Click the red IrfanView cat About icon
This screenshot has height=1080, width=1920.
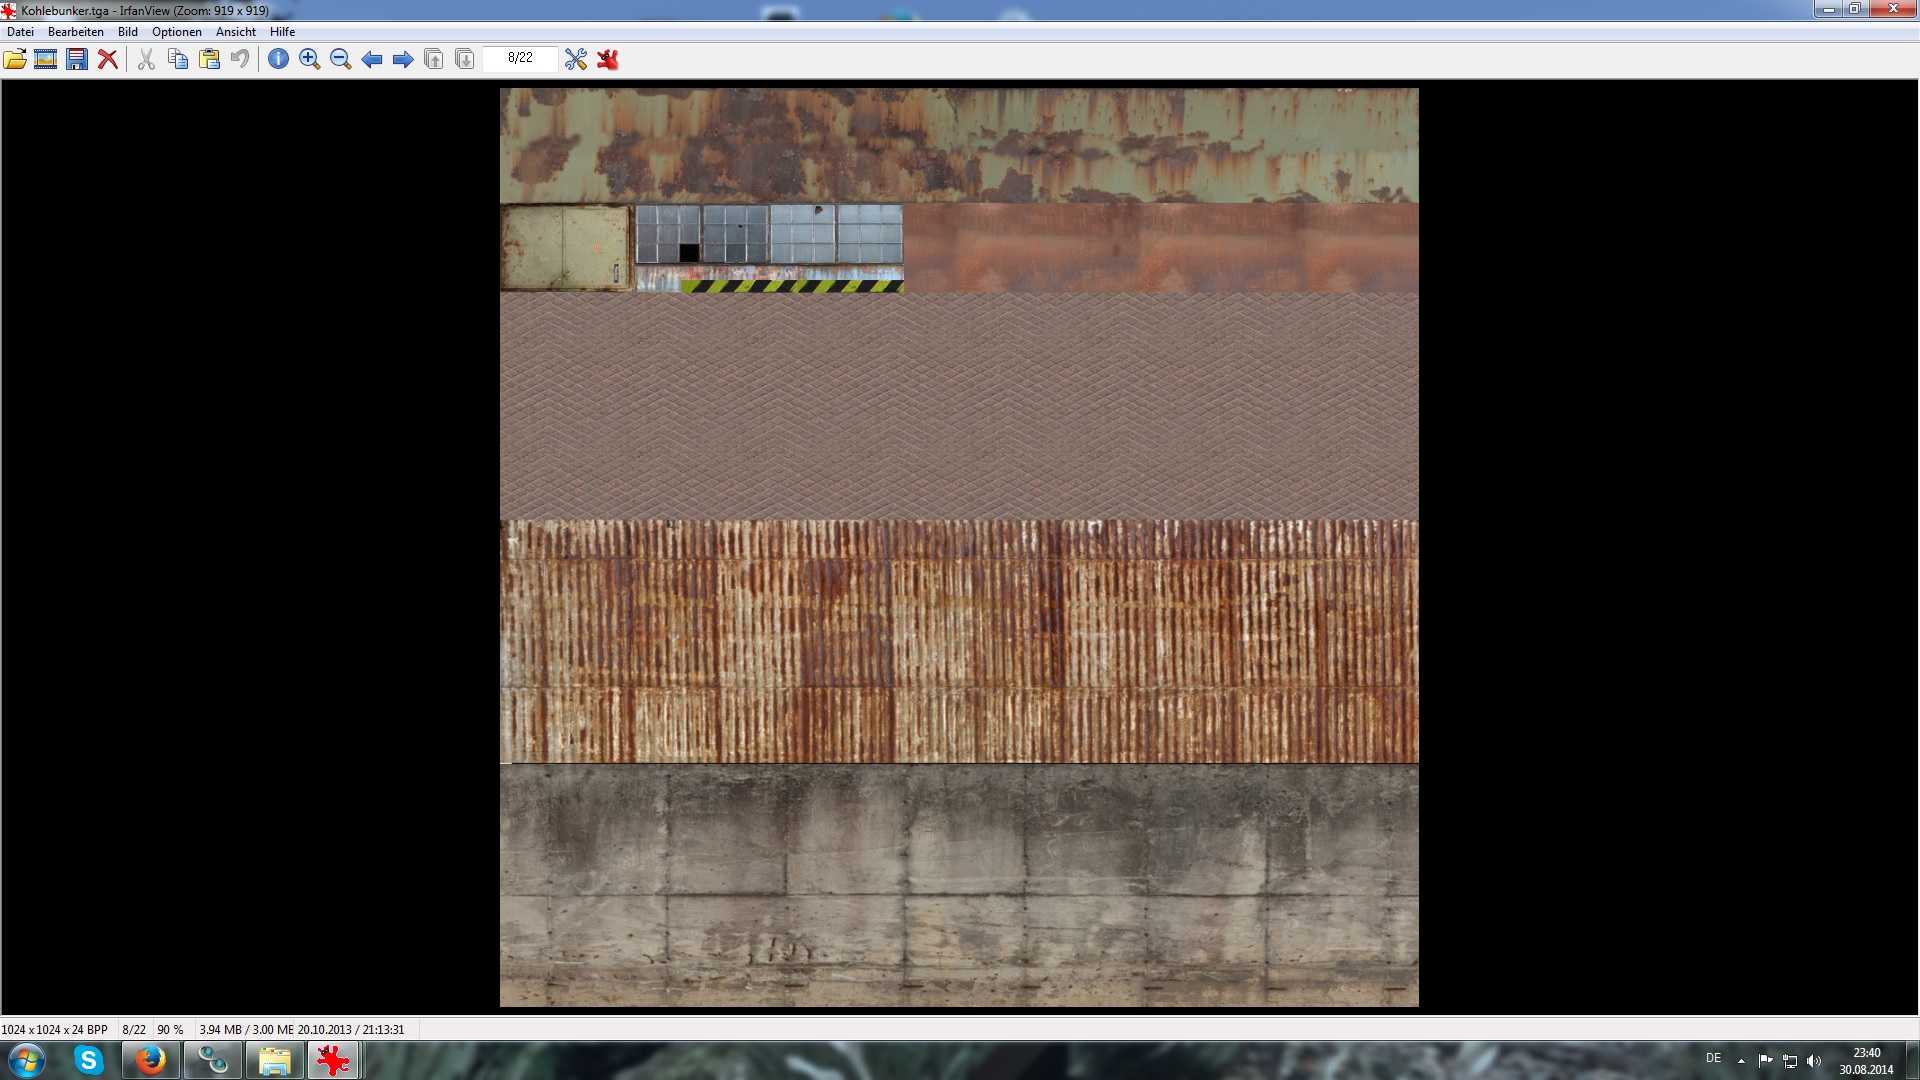pyautogui.click(x=607, y=59)
